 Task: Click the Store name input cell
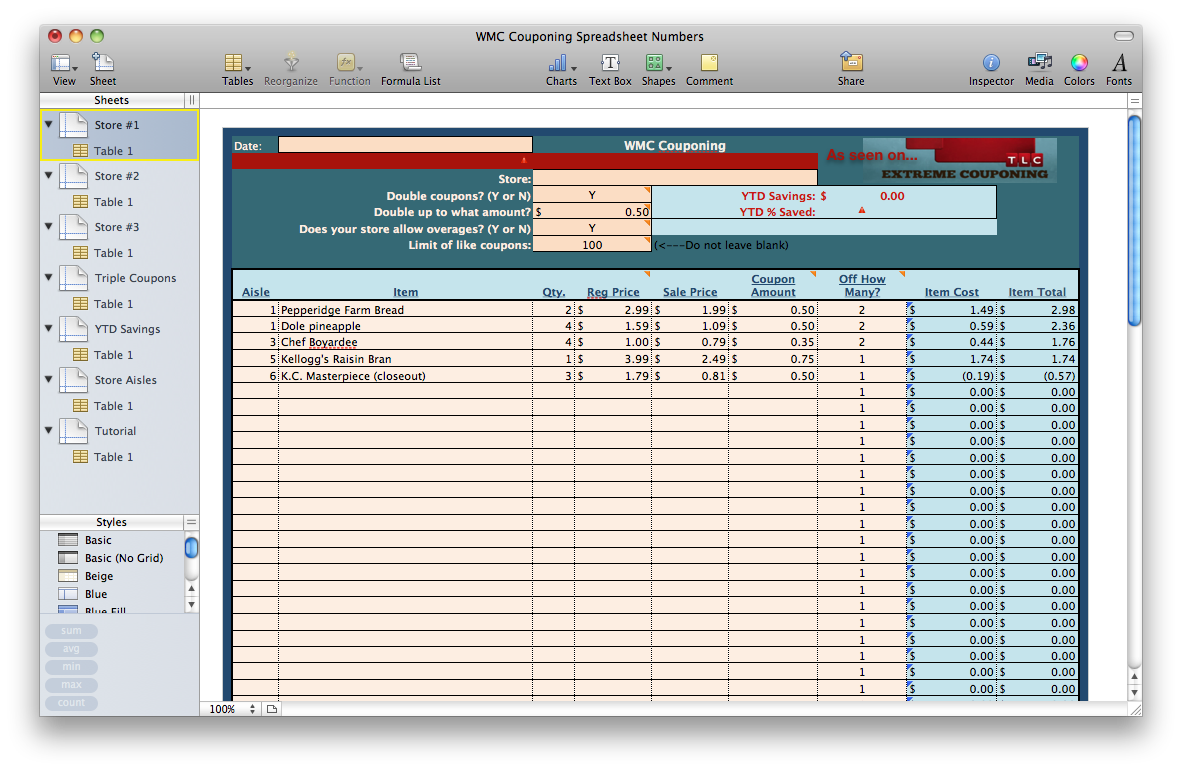[x=675, y=179]
